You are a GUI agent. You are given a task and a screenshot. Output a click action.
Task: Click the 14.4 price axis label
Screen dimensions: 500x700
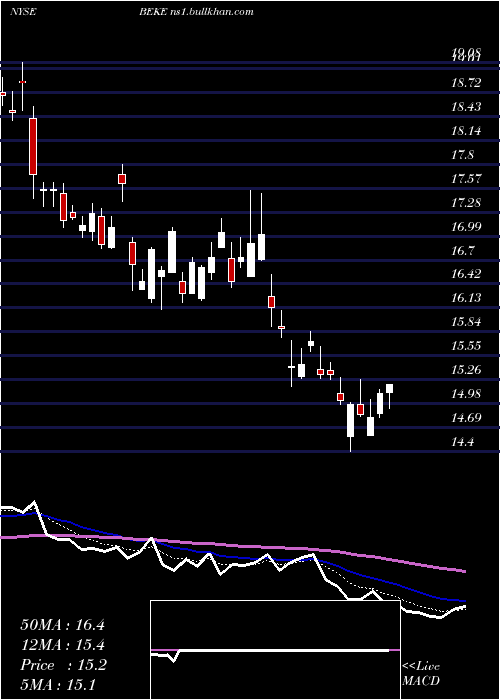(462, 442)
